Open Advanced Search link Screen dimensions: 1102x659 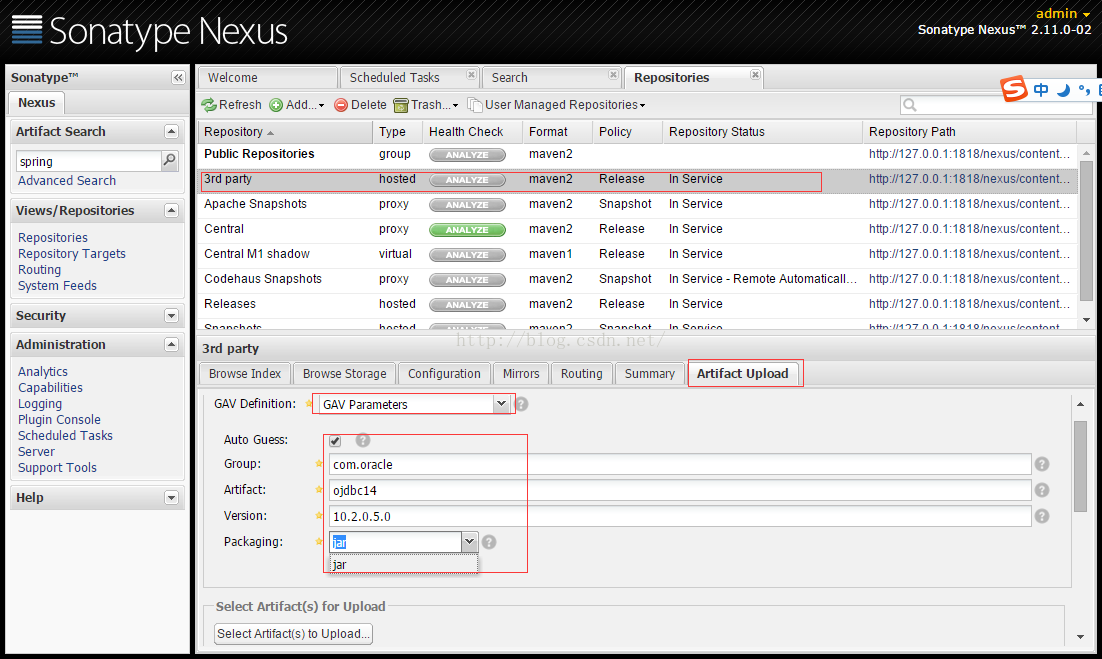tap(67, 181)
